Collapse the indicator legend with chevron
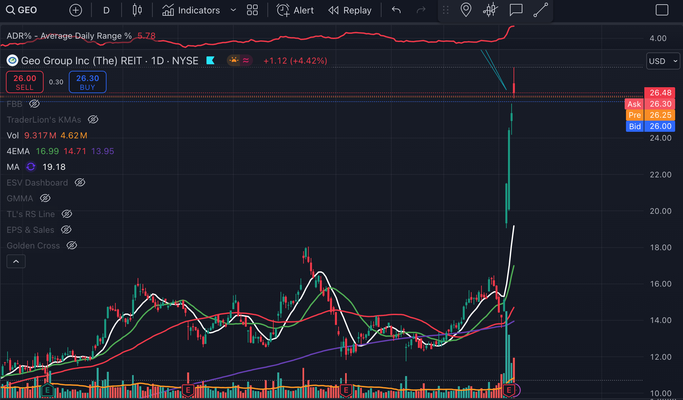Screen dimensions: 683x400 pyautogui.click(x=16, y=261)
